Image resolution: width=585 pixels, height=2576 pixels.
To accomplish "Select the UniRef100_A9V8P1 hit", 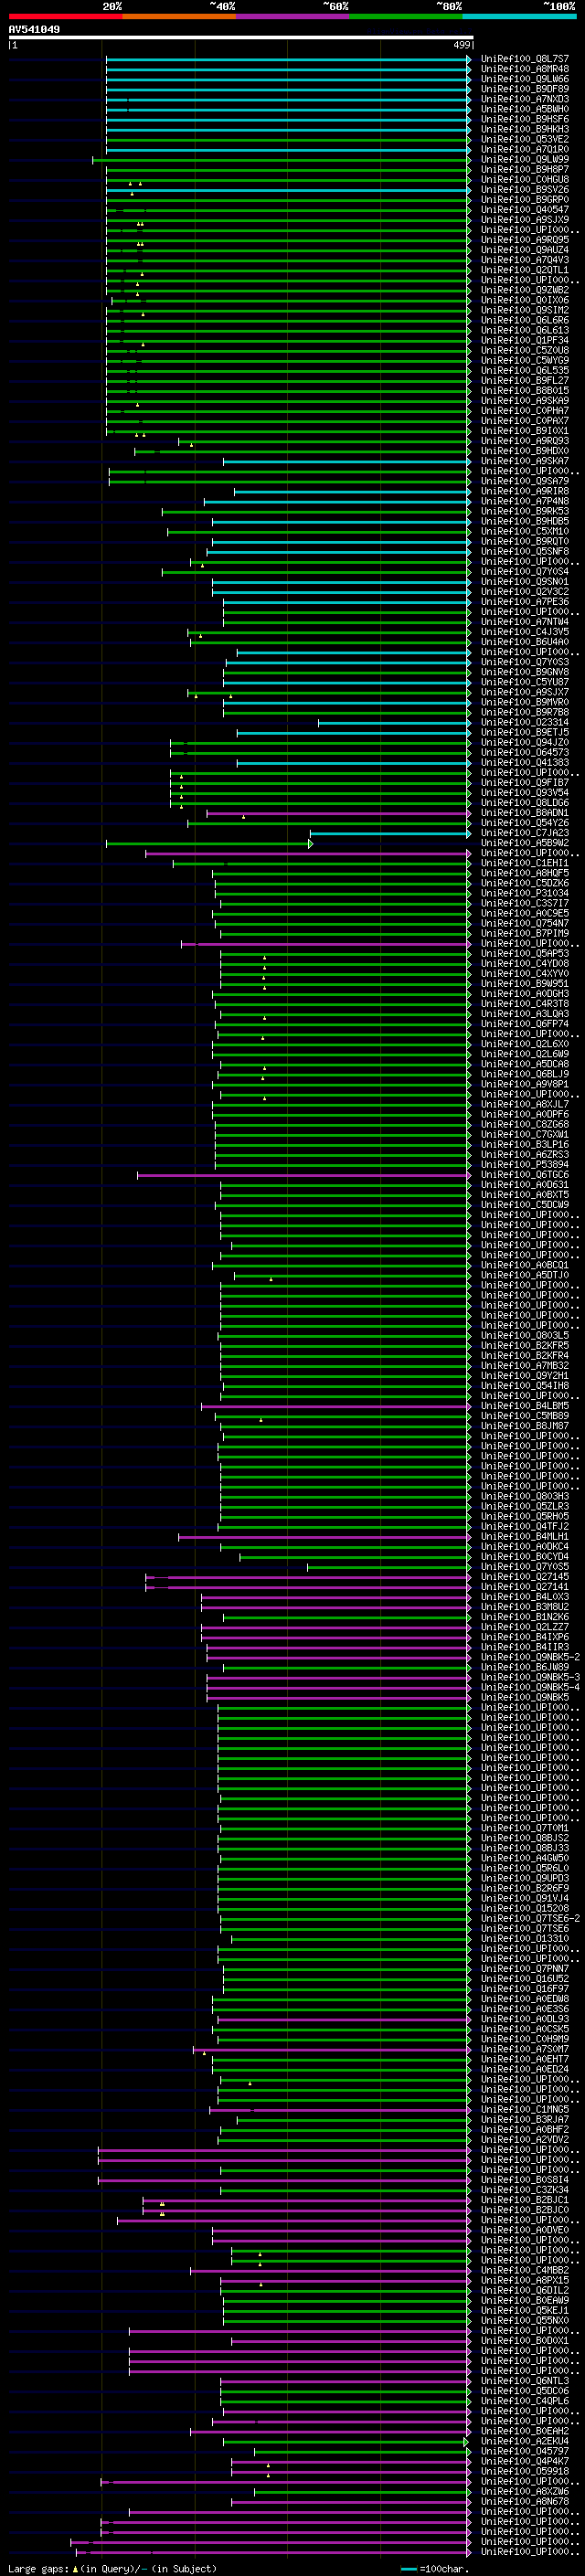I will (x=524, y=1084).
